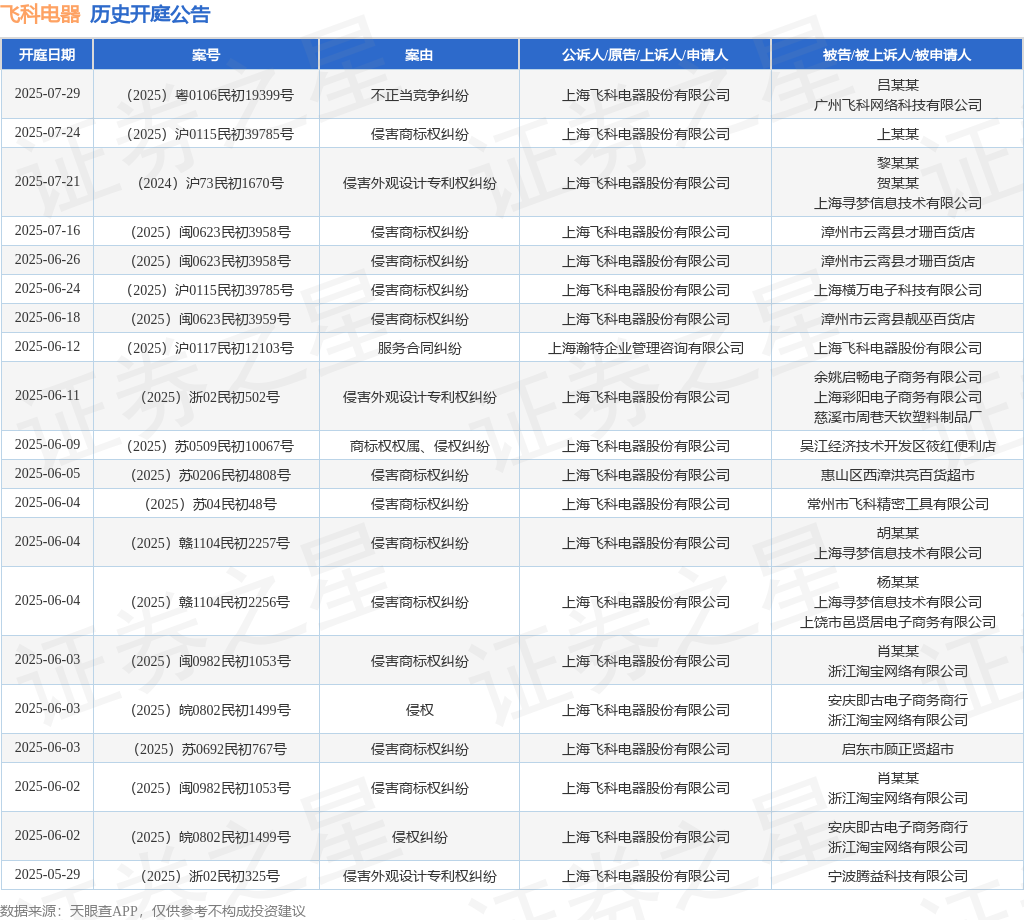Click the 商标权权属、侵权纠纷 cause cell
1024x920 pixels.
[x=419, y=446]
